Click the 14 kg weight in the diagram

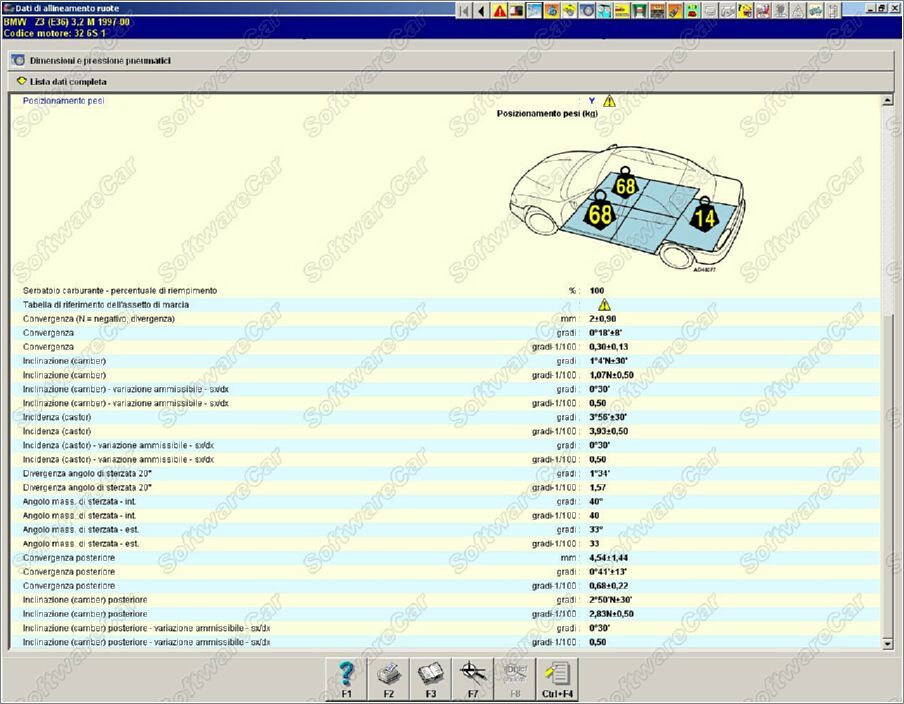click(705, 214)
